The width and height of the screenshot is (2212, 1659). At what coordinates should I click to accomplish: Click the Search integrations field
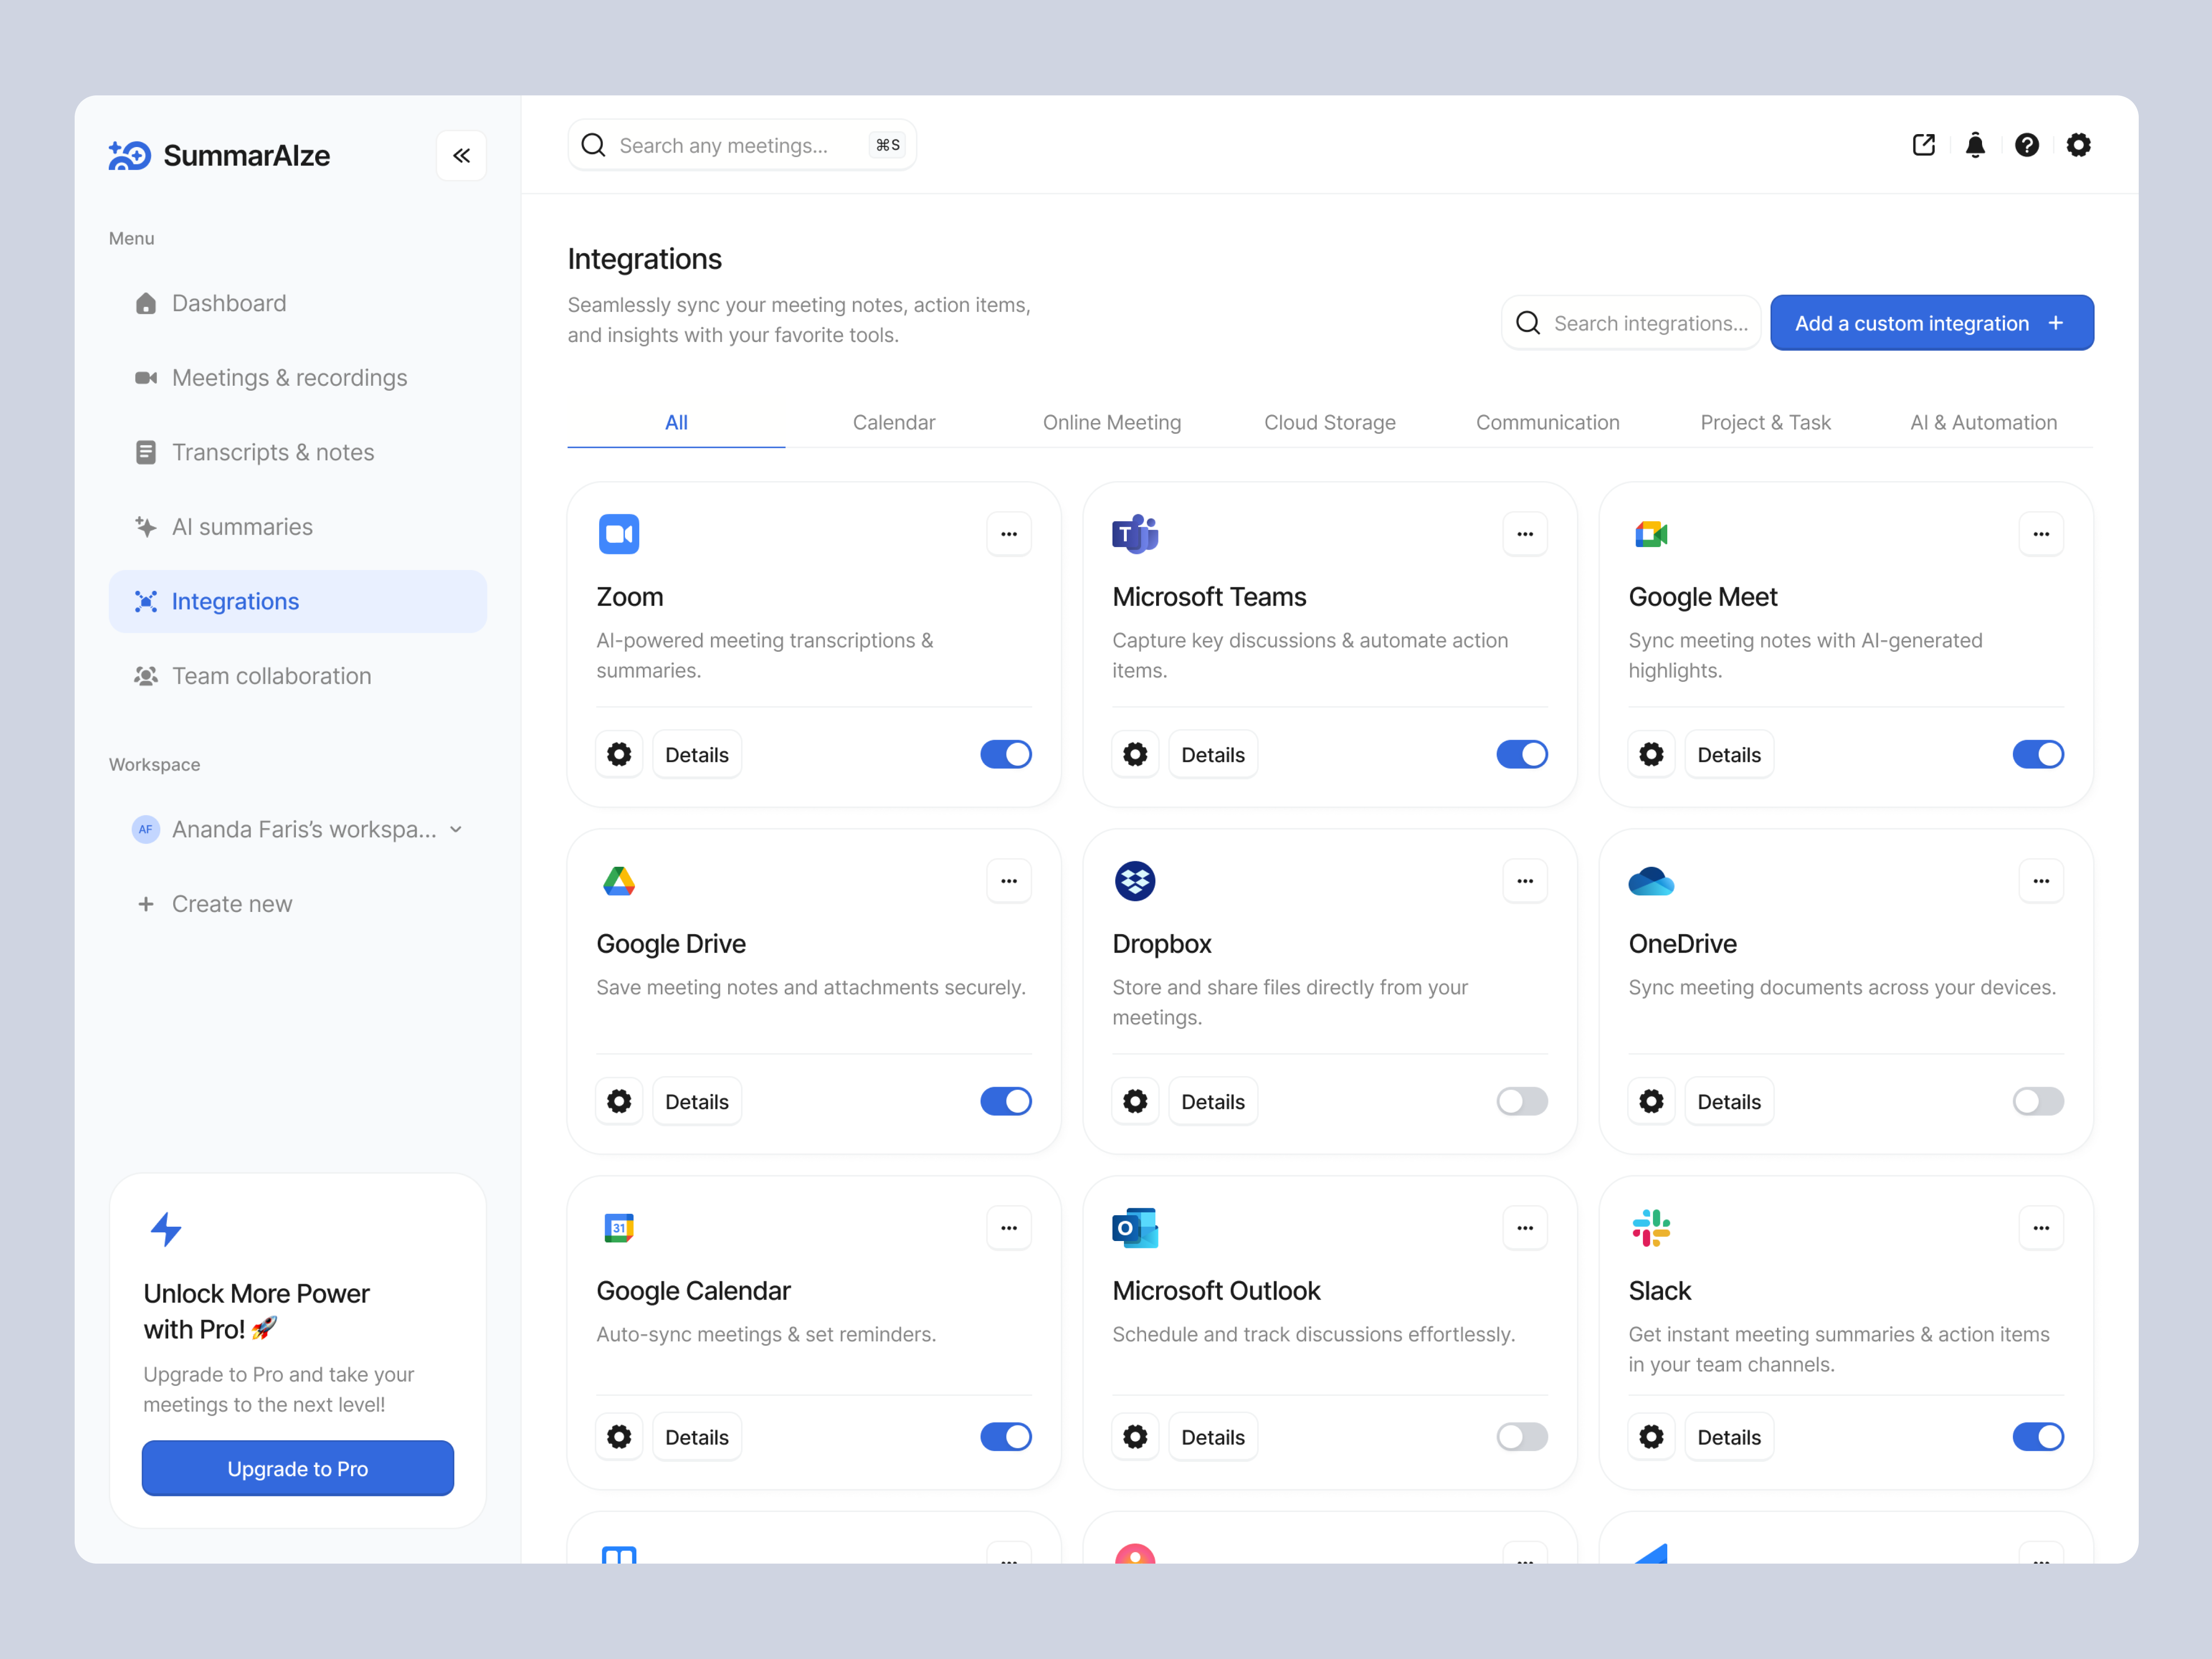(x=1630, y=322)
